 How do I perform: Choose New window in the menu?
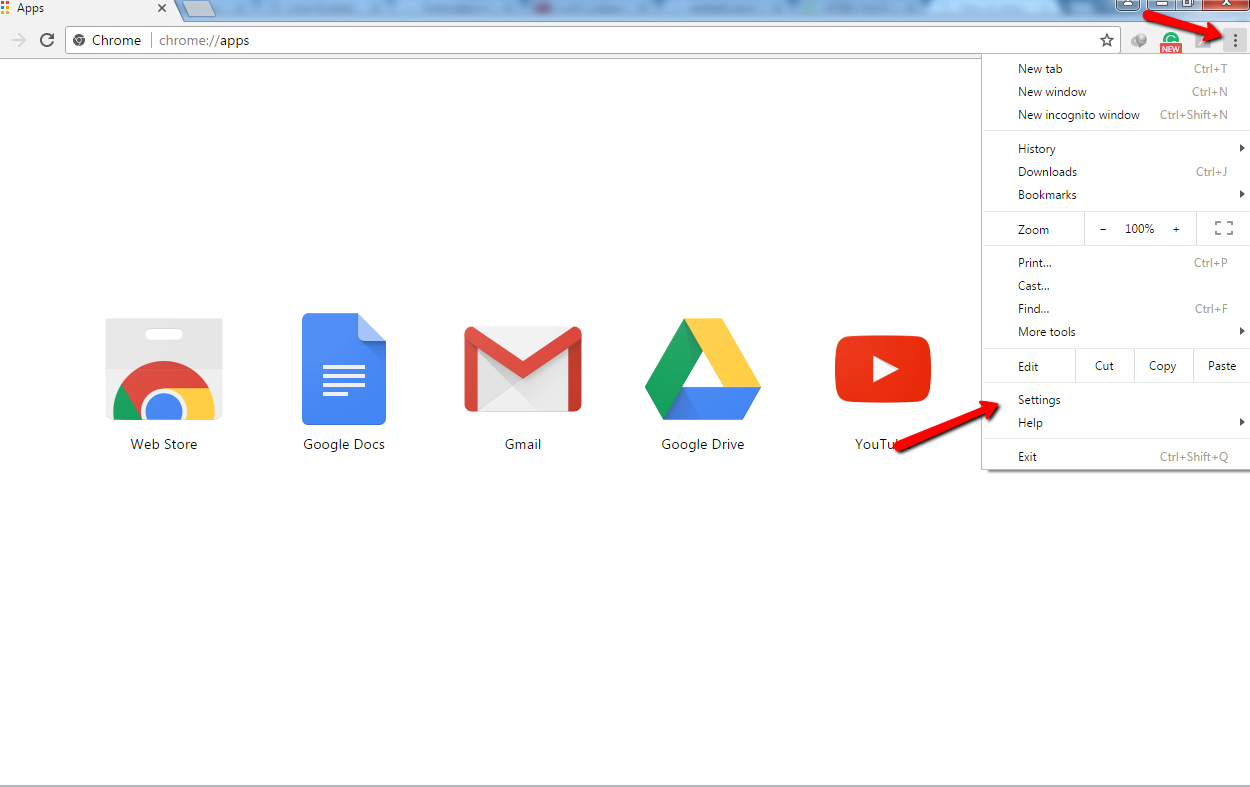[1116, 92]
